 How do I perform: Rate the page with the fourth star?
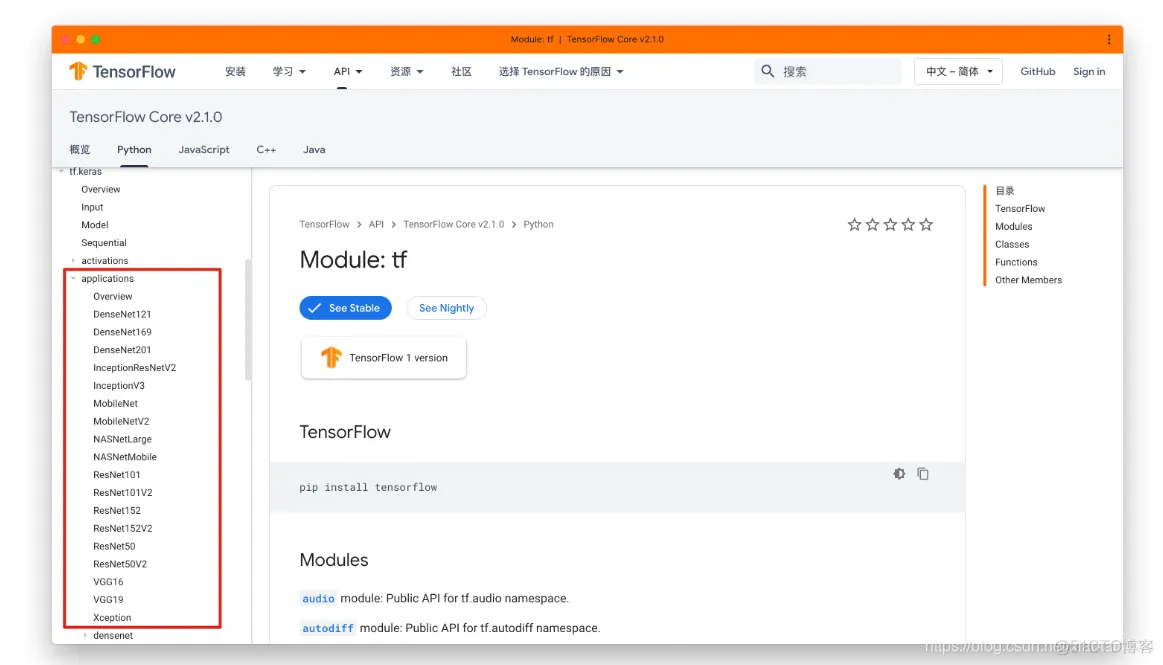pos(908,225)
